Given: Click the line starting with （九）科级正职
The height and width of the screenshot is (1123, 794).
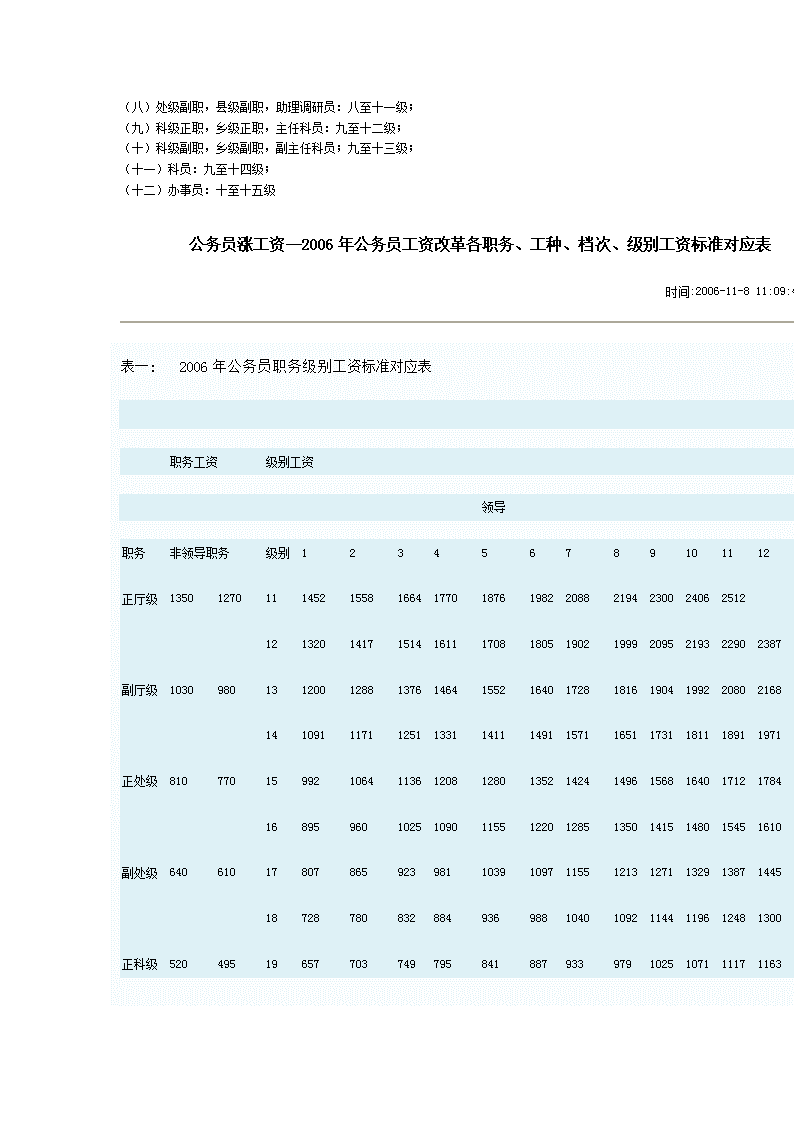Looking at the screenshot, I should point(262,128).
